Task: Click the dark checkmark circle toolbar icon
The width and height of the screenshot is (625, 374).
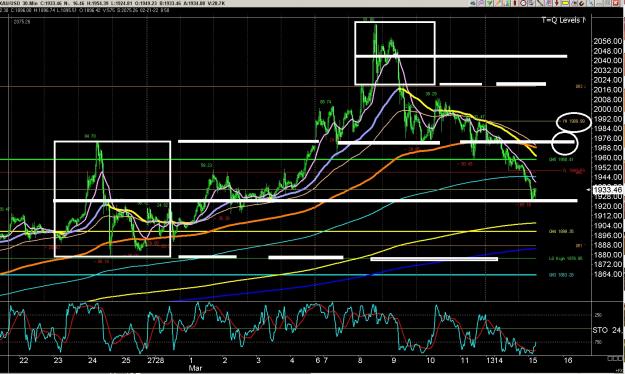Action: click(581, 3)
